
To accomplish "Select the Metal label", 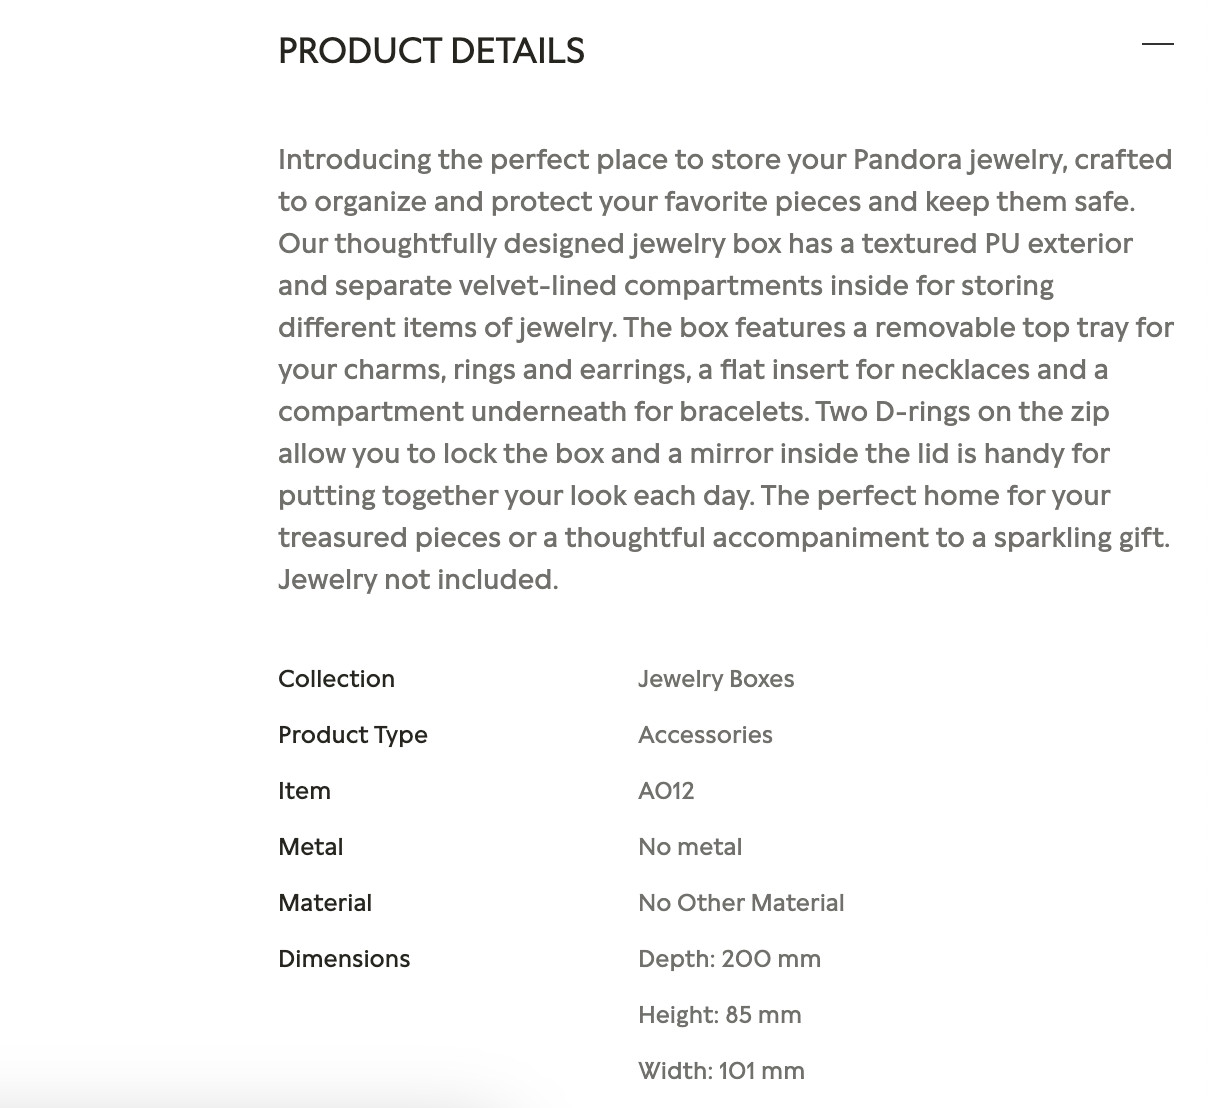I will click(x=310, y=847).
